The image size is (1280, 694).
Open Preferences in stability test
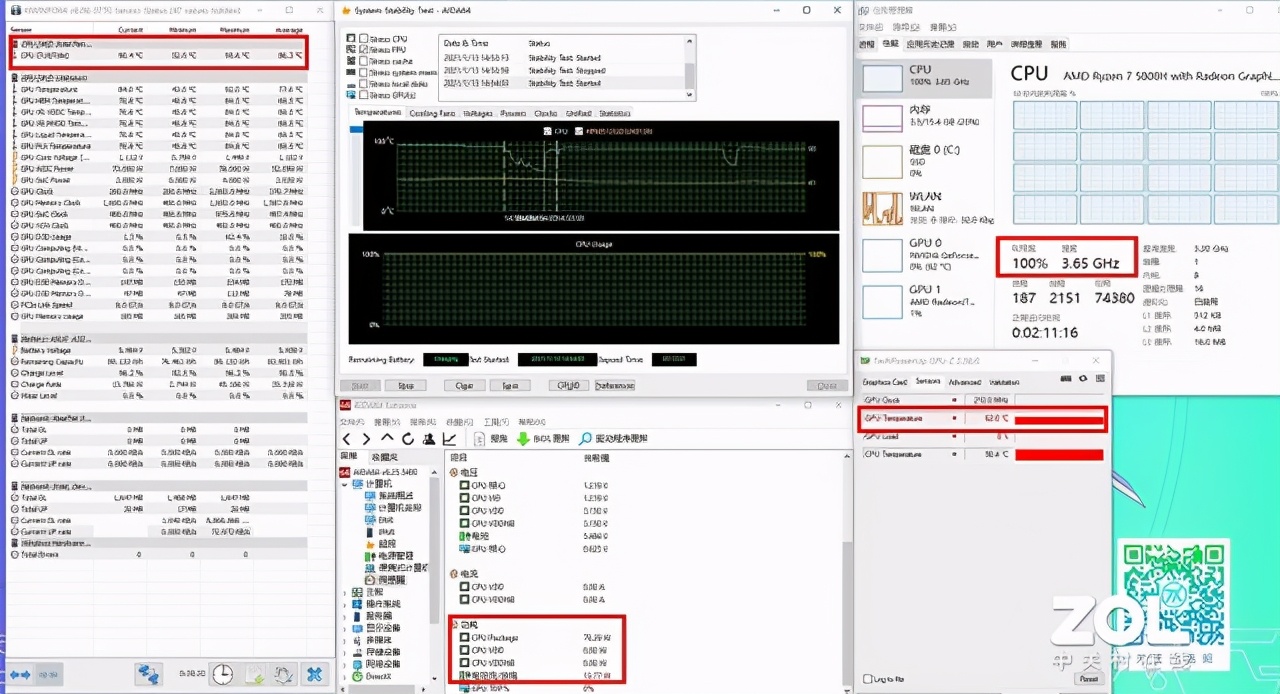pos(614,385)
